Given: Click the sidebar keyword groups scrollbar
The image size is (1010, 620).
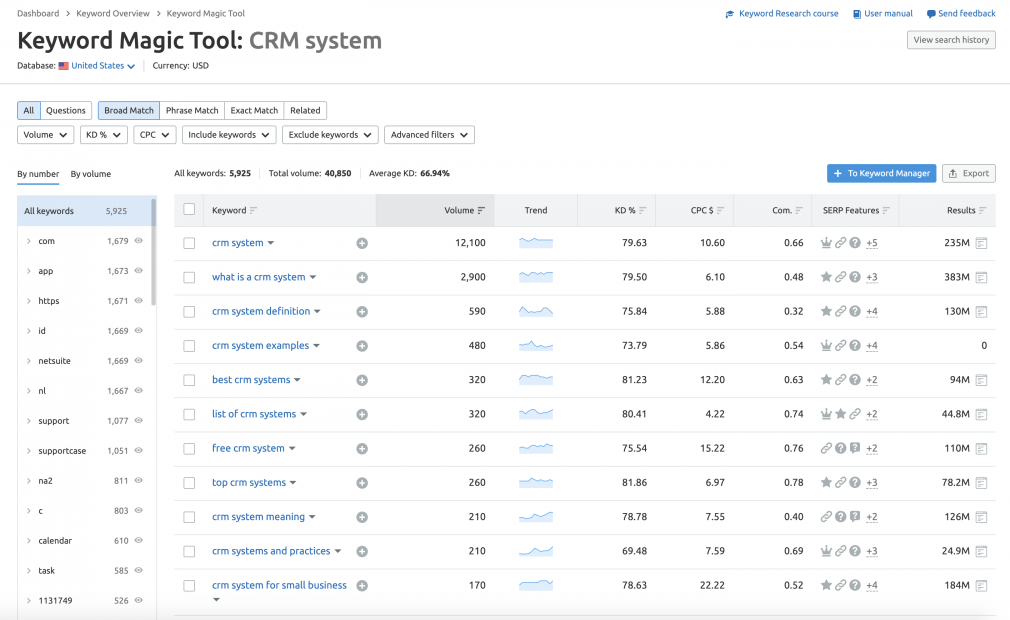Looking at the screenshot, I should [153, 250].
